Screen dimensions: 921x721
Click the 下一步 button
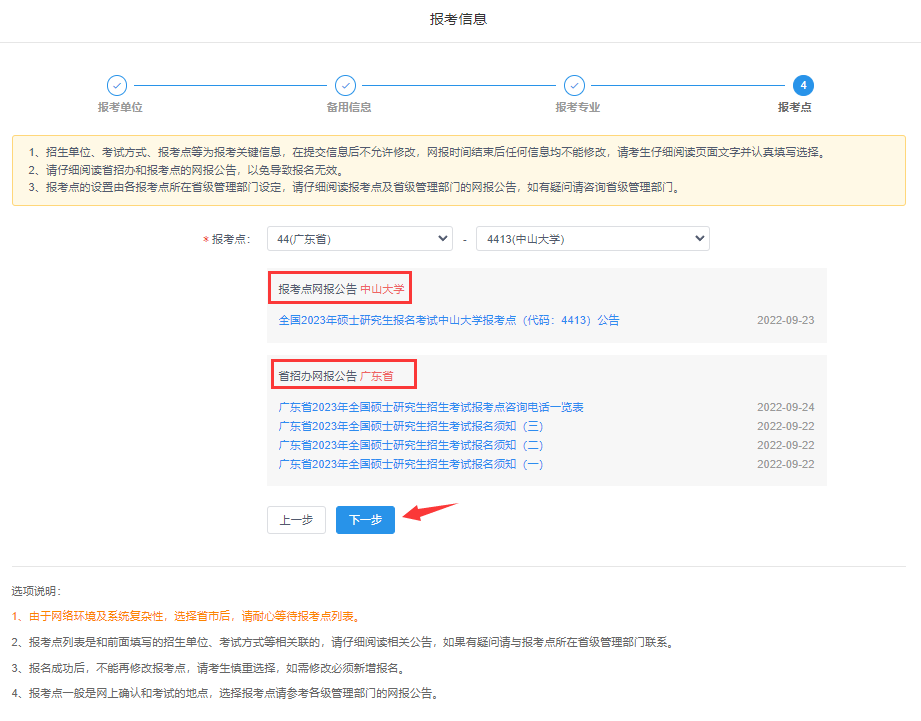(x=365, y=520)
